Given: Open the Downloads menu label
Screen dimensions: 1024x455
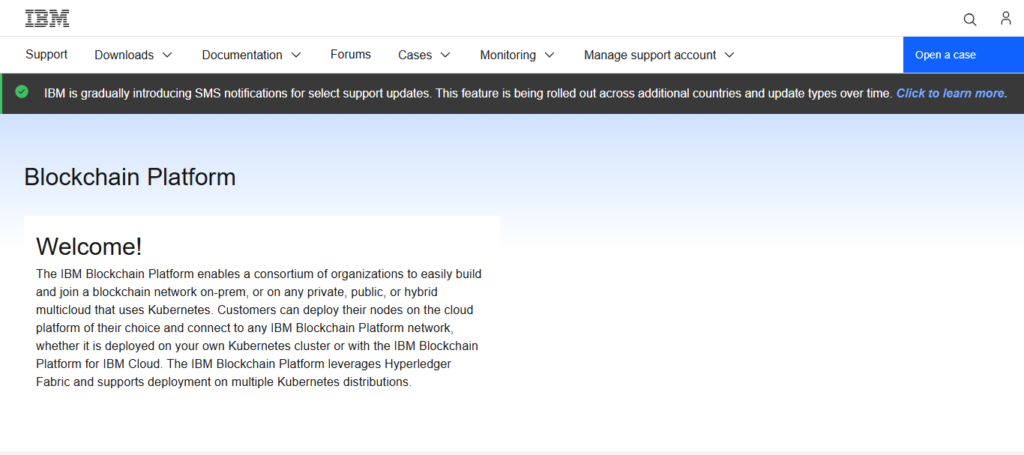Looking at the screenshot, I should (124, 55).
